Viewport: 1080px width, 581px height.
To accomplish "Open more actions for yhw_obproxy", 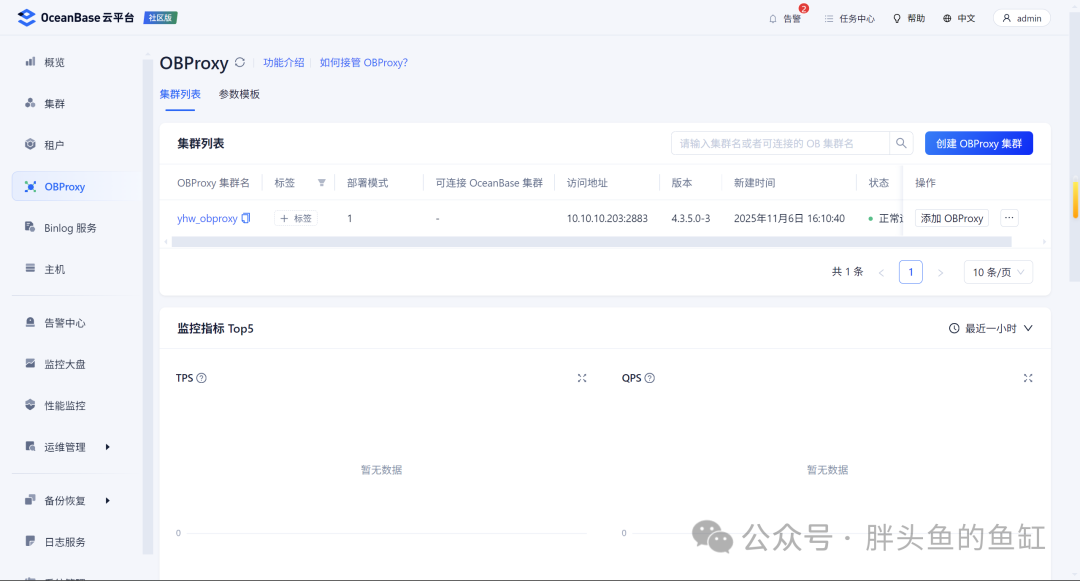I will [x=1009, y=218].
